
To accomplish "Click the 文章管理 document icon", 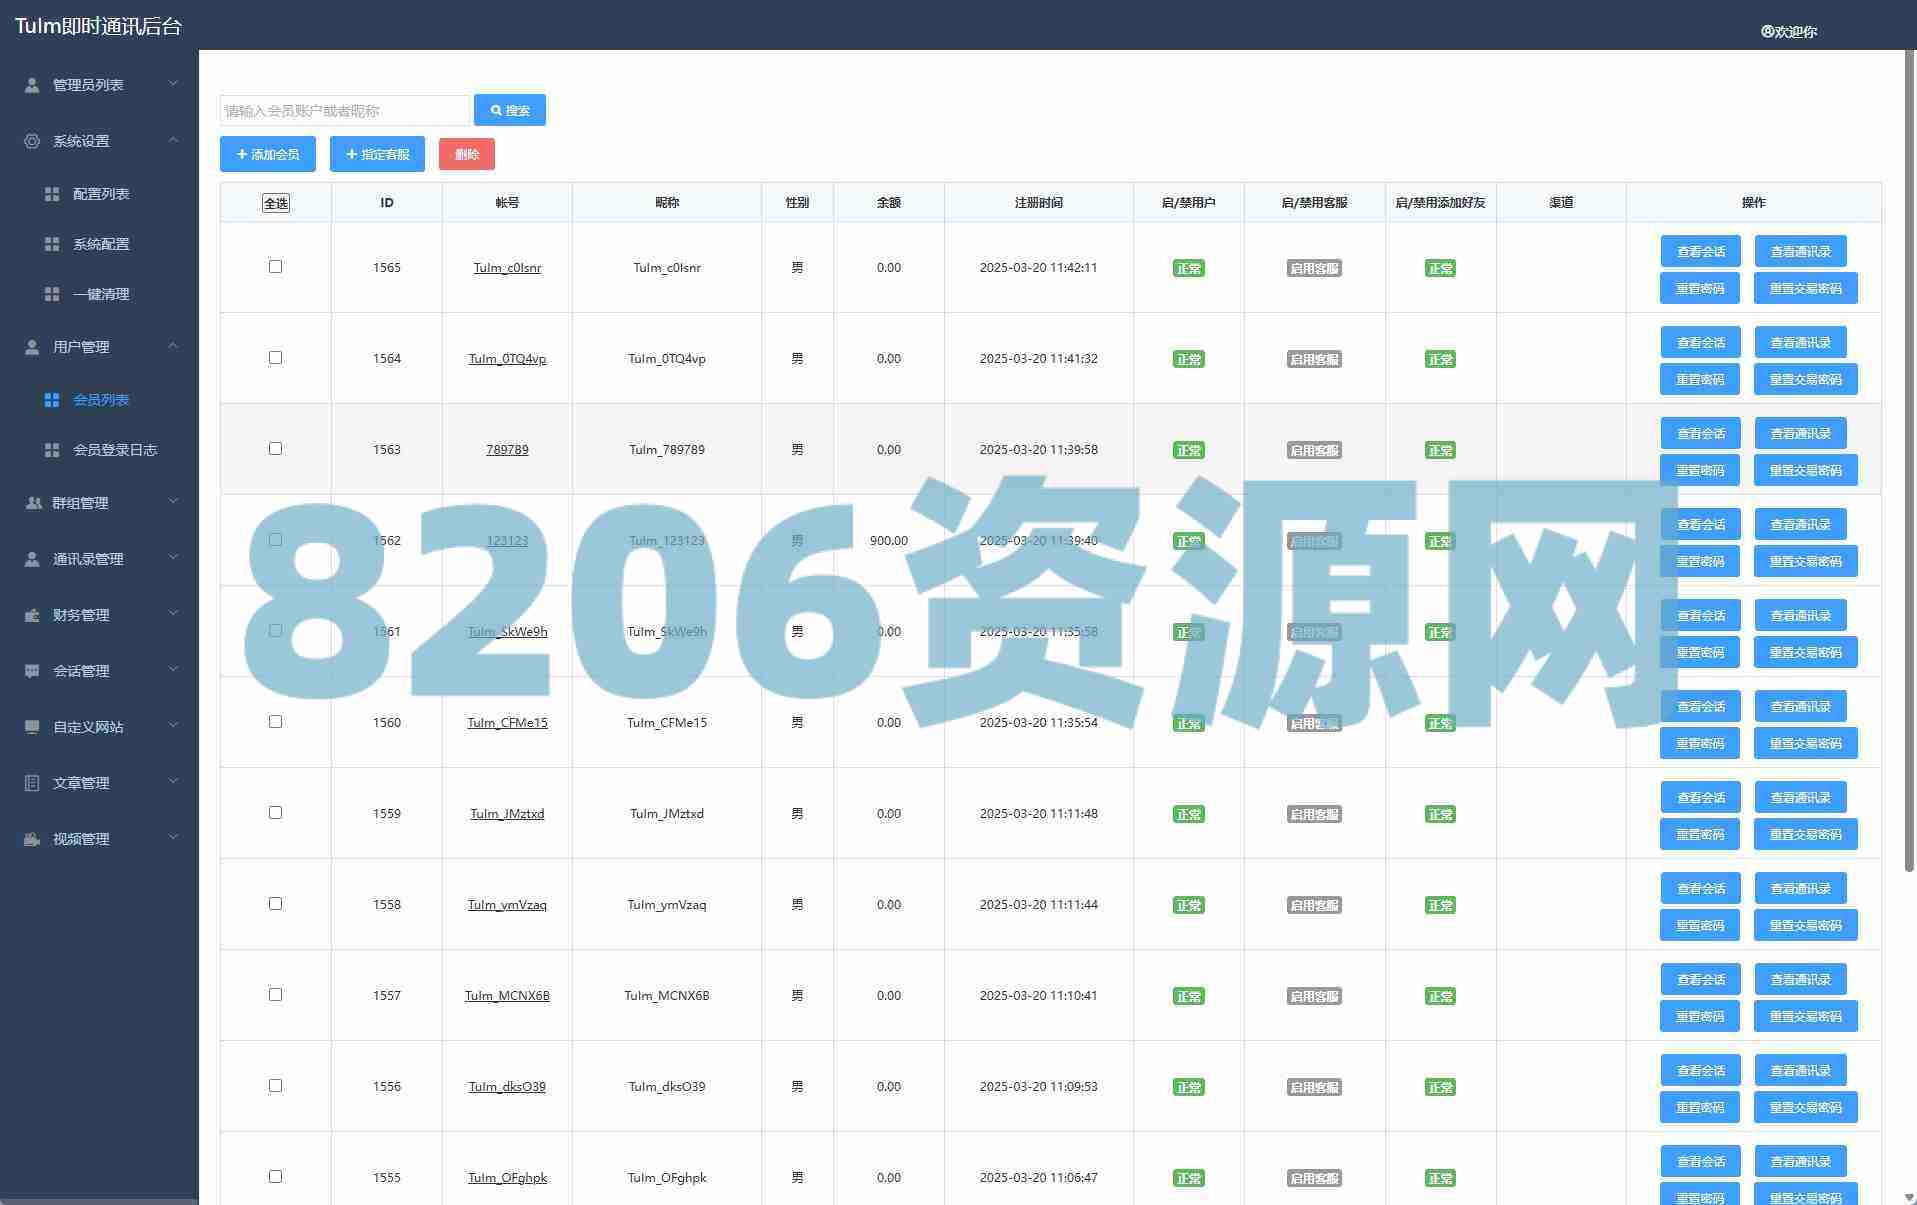I will tap(32, 783).
